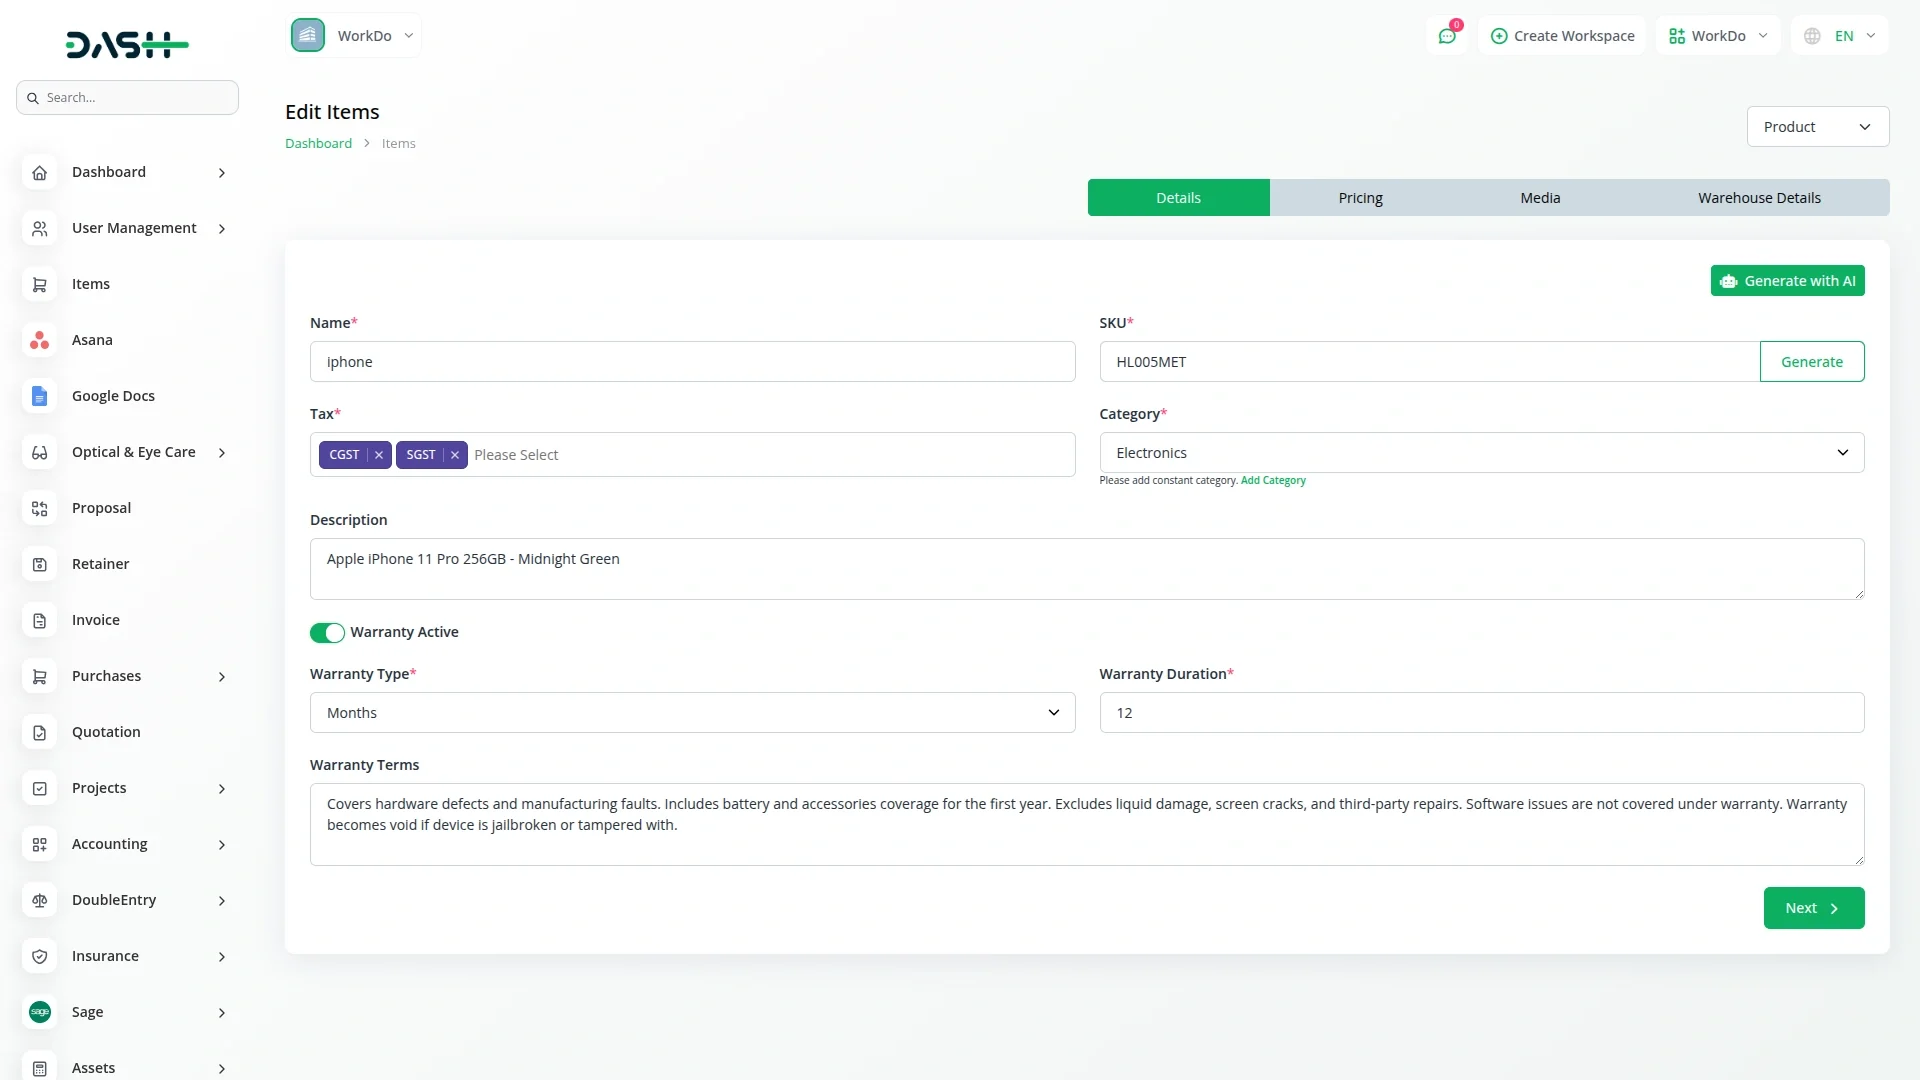
Task: Open the Category dropdown showing Electronics
Action: tap(1481, 453)
